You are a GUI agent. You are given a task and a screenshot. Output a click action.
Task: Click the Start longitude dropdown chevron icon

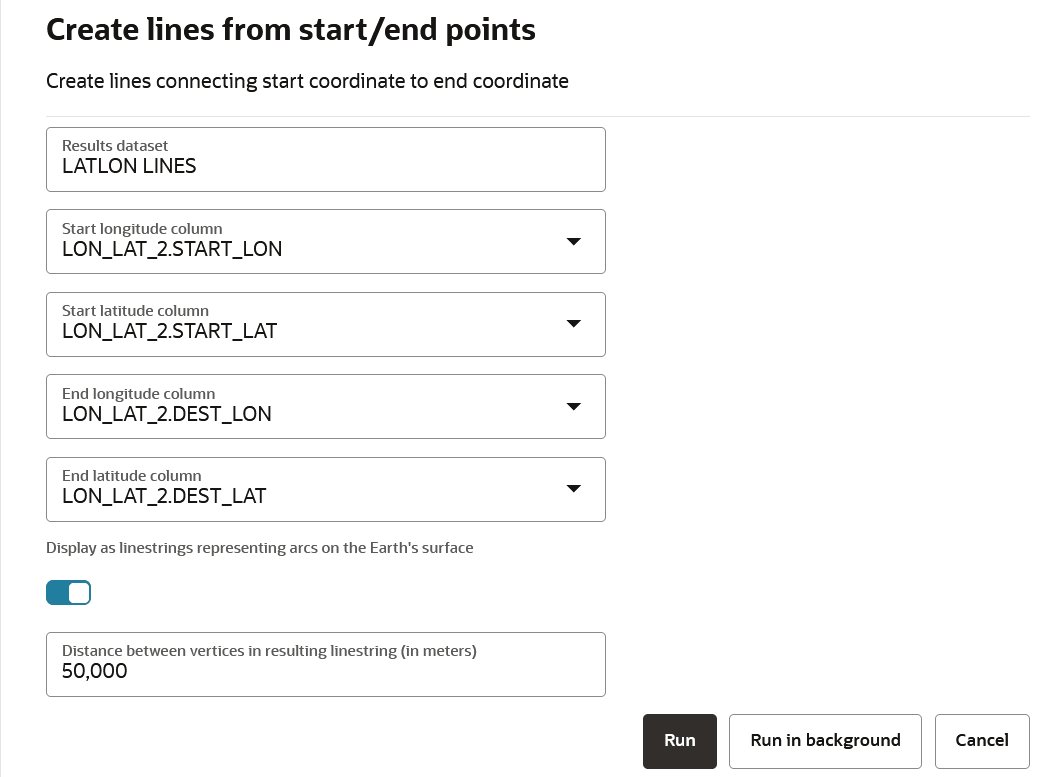pos(573,241)
